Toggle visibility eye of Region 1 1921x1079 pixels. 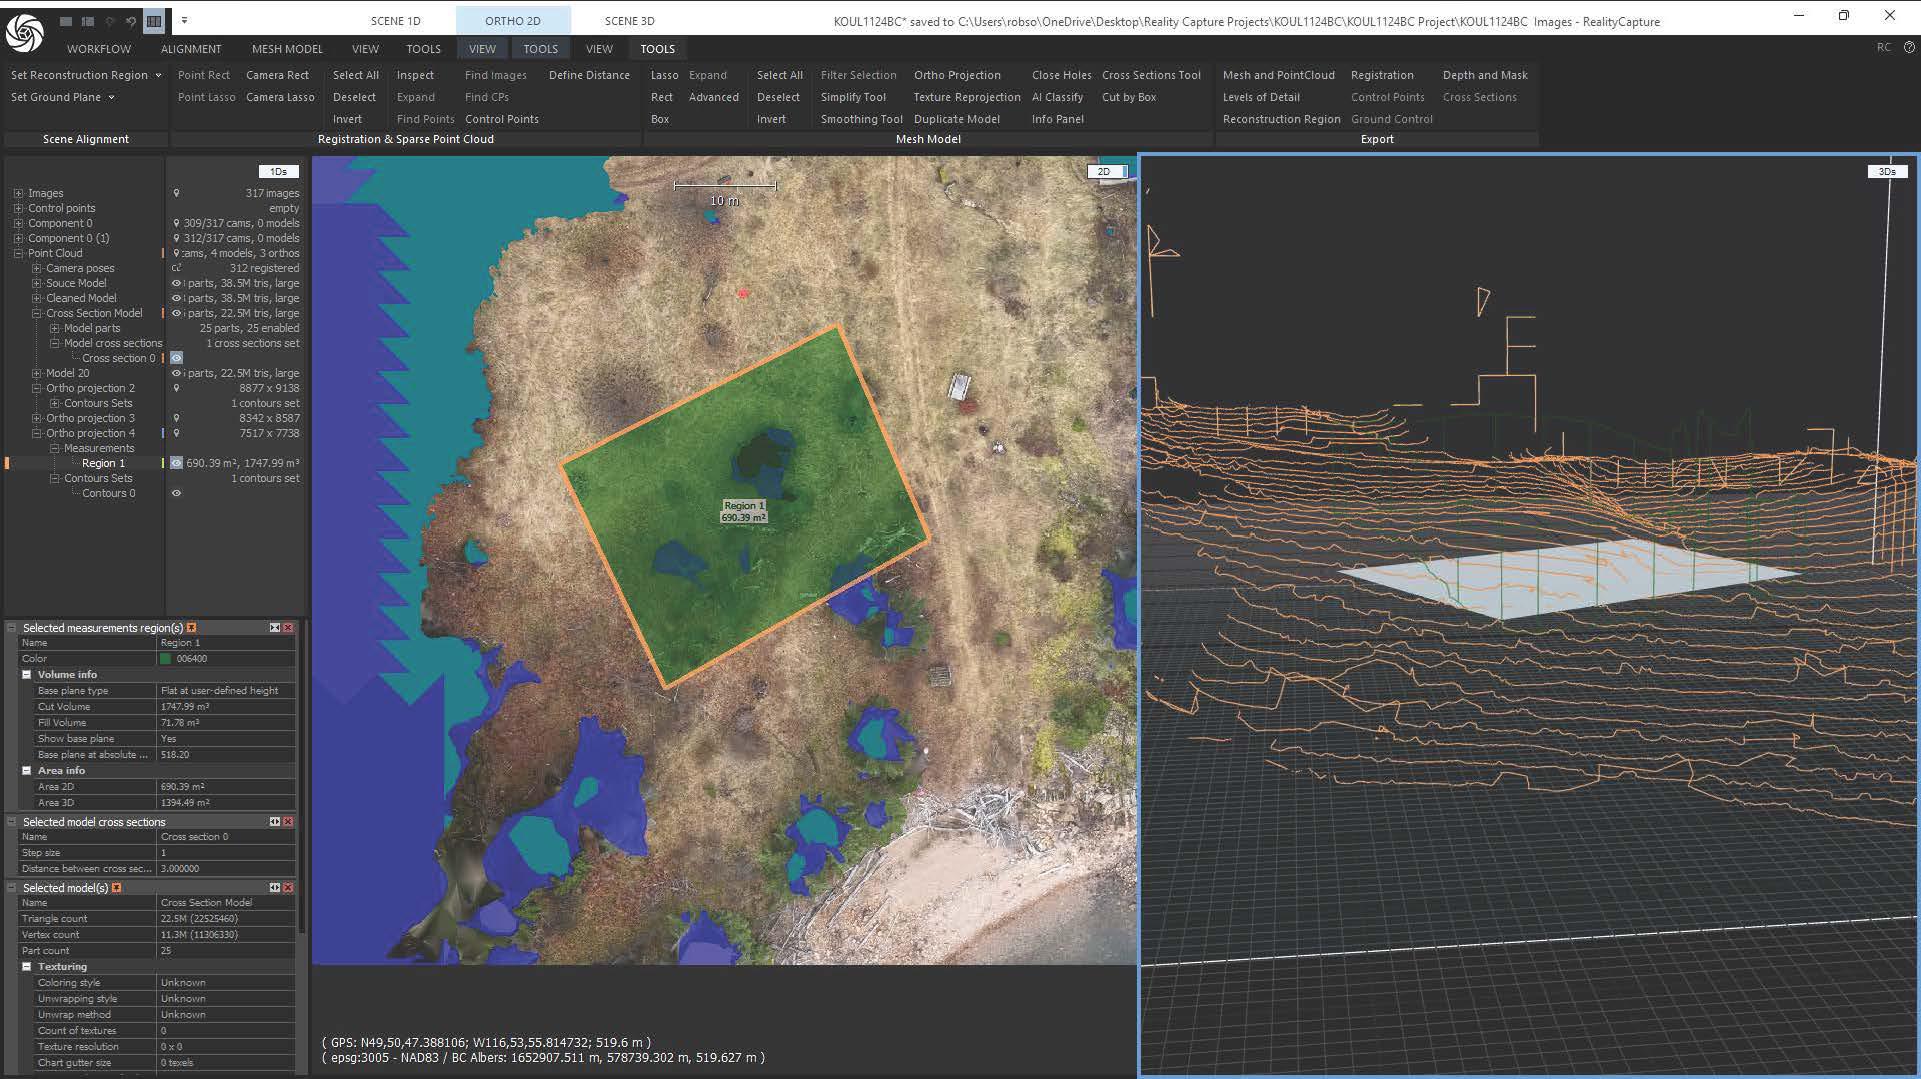point(176,463)
